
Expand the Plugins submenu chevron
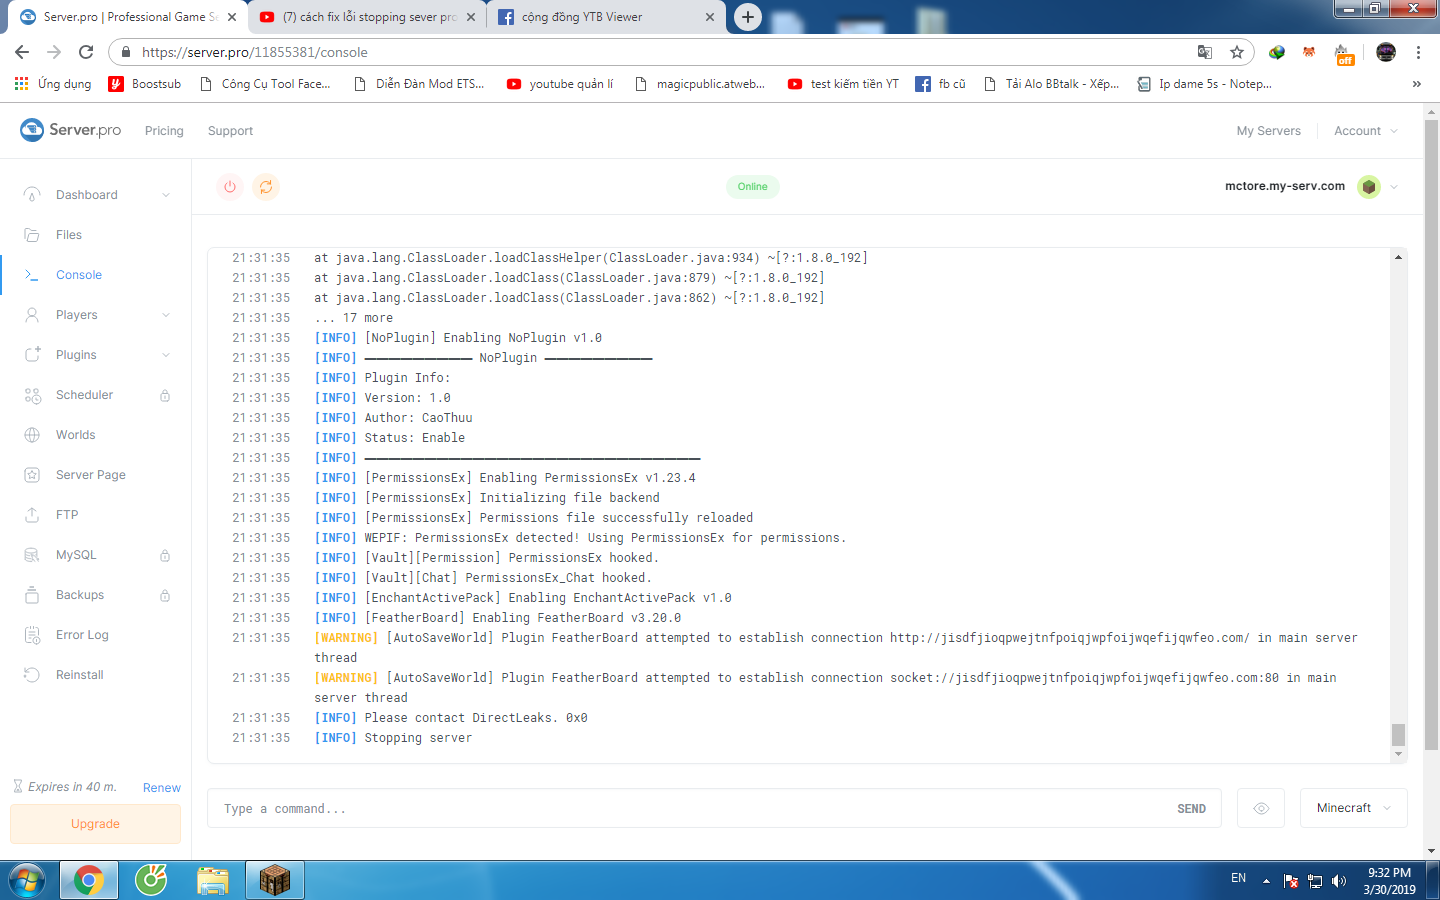[x=166, y=355]
